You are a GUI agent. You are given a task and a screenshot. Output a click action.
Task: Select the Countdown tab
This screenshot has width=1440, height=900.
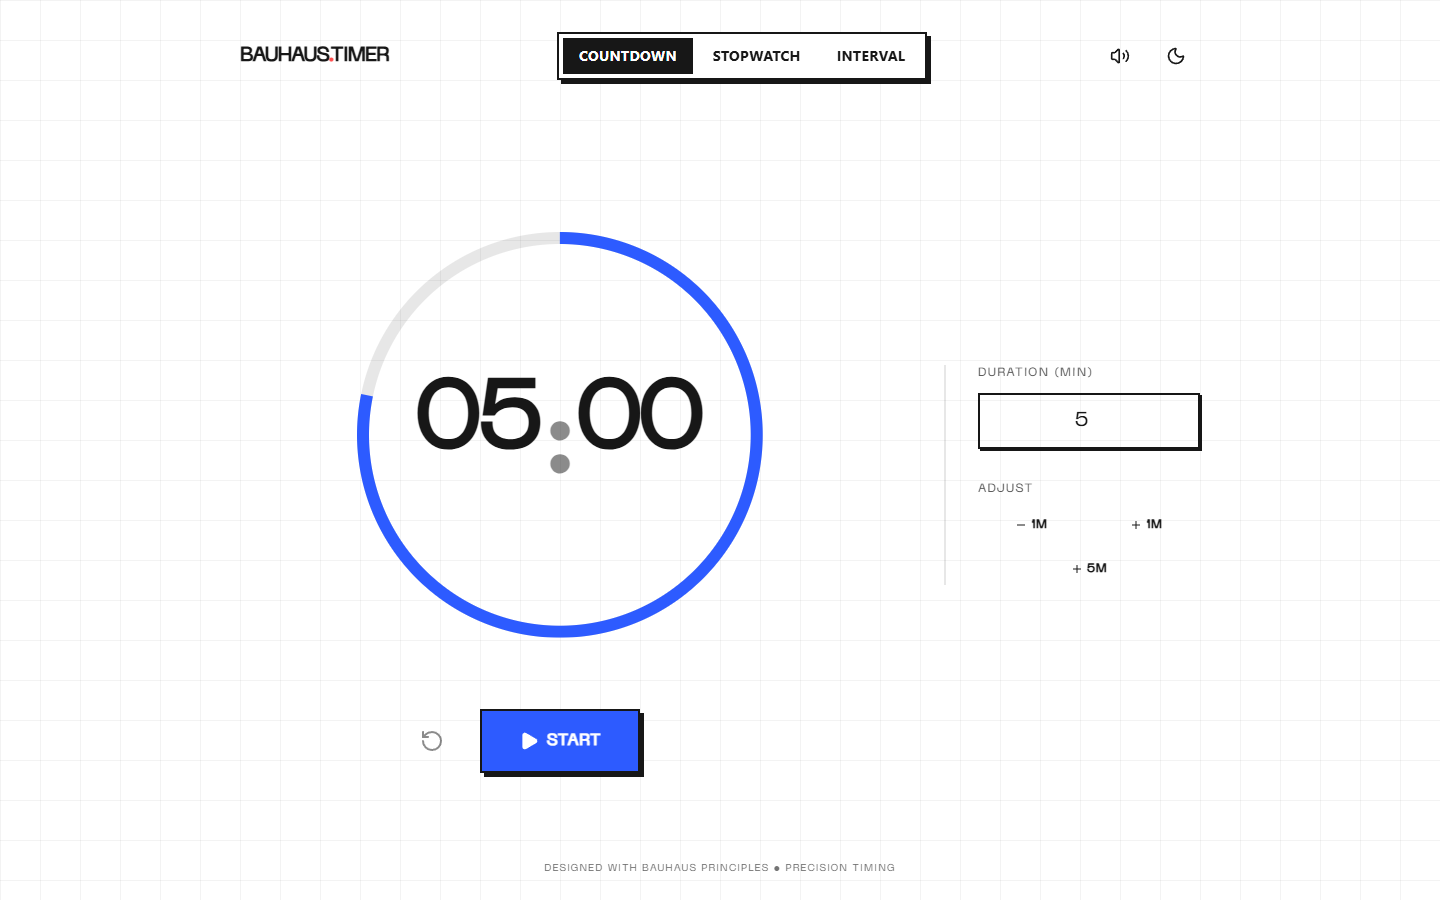[627, 56]
